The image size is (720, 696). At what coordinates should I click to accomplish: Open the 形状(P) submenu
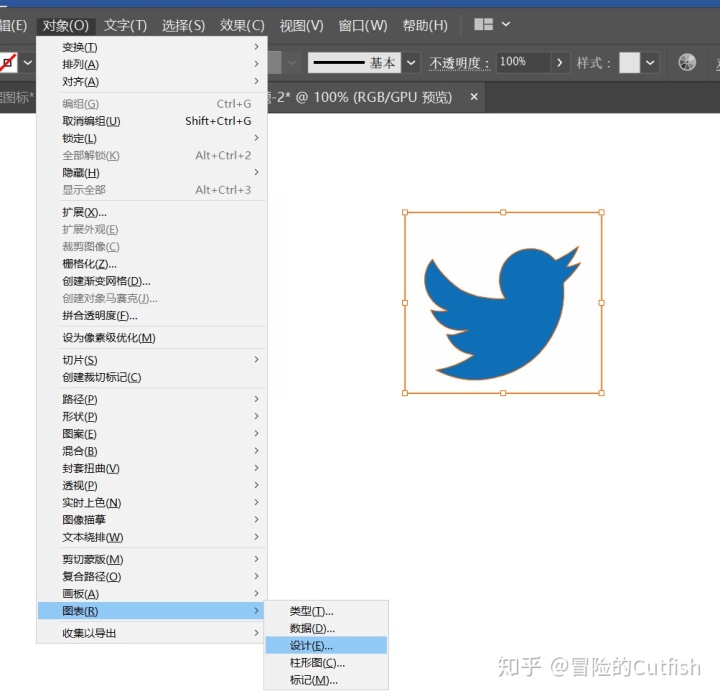(152, 416)
